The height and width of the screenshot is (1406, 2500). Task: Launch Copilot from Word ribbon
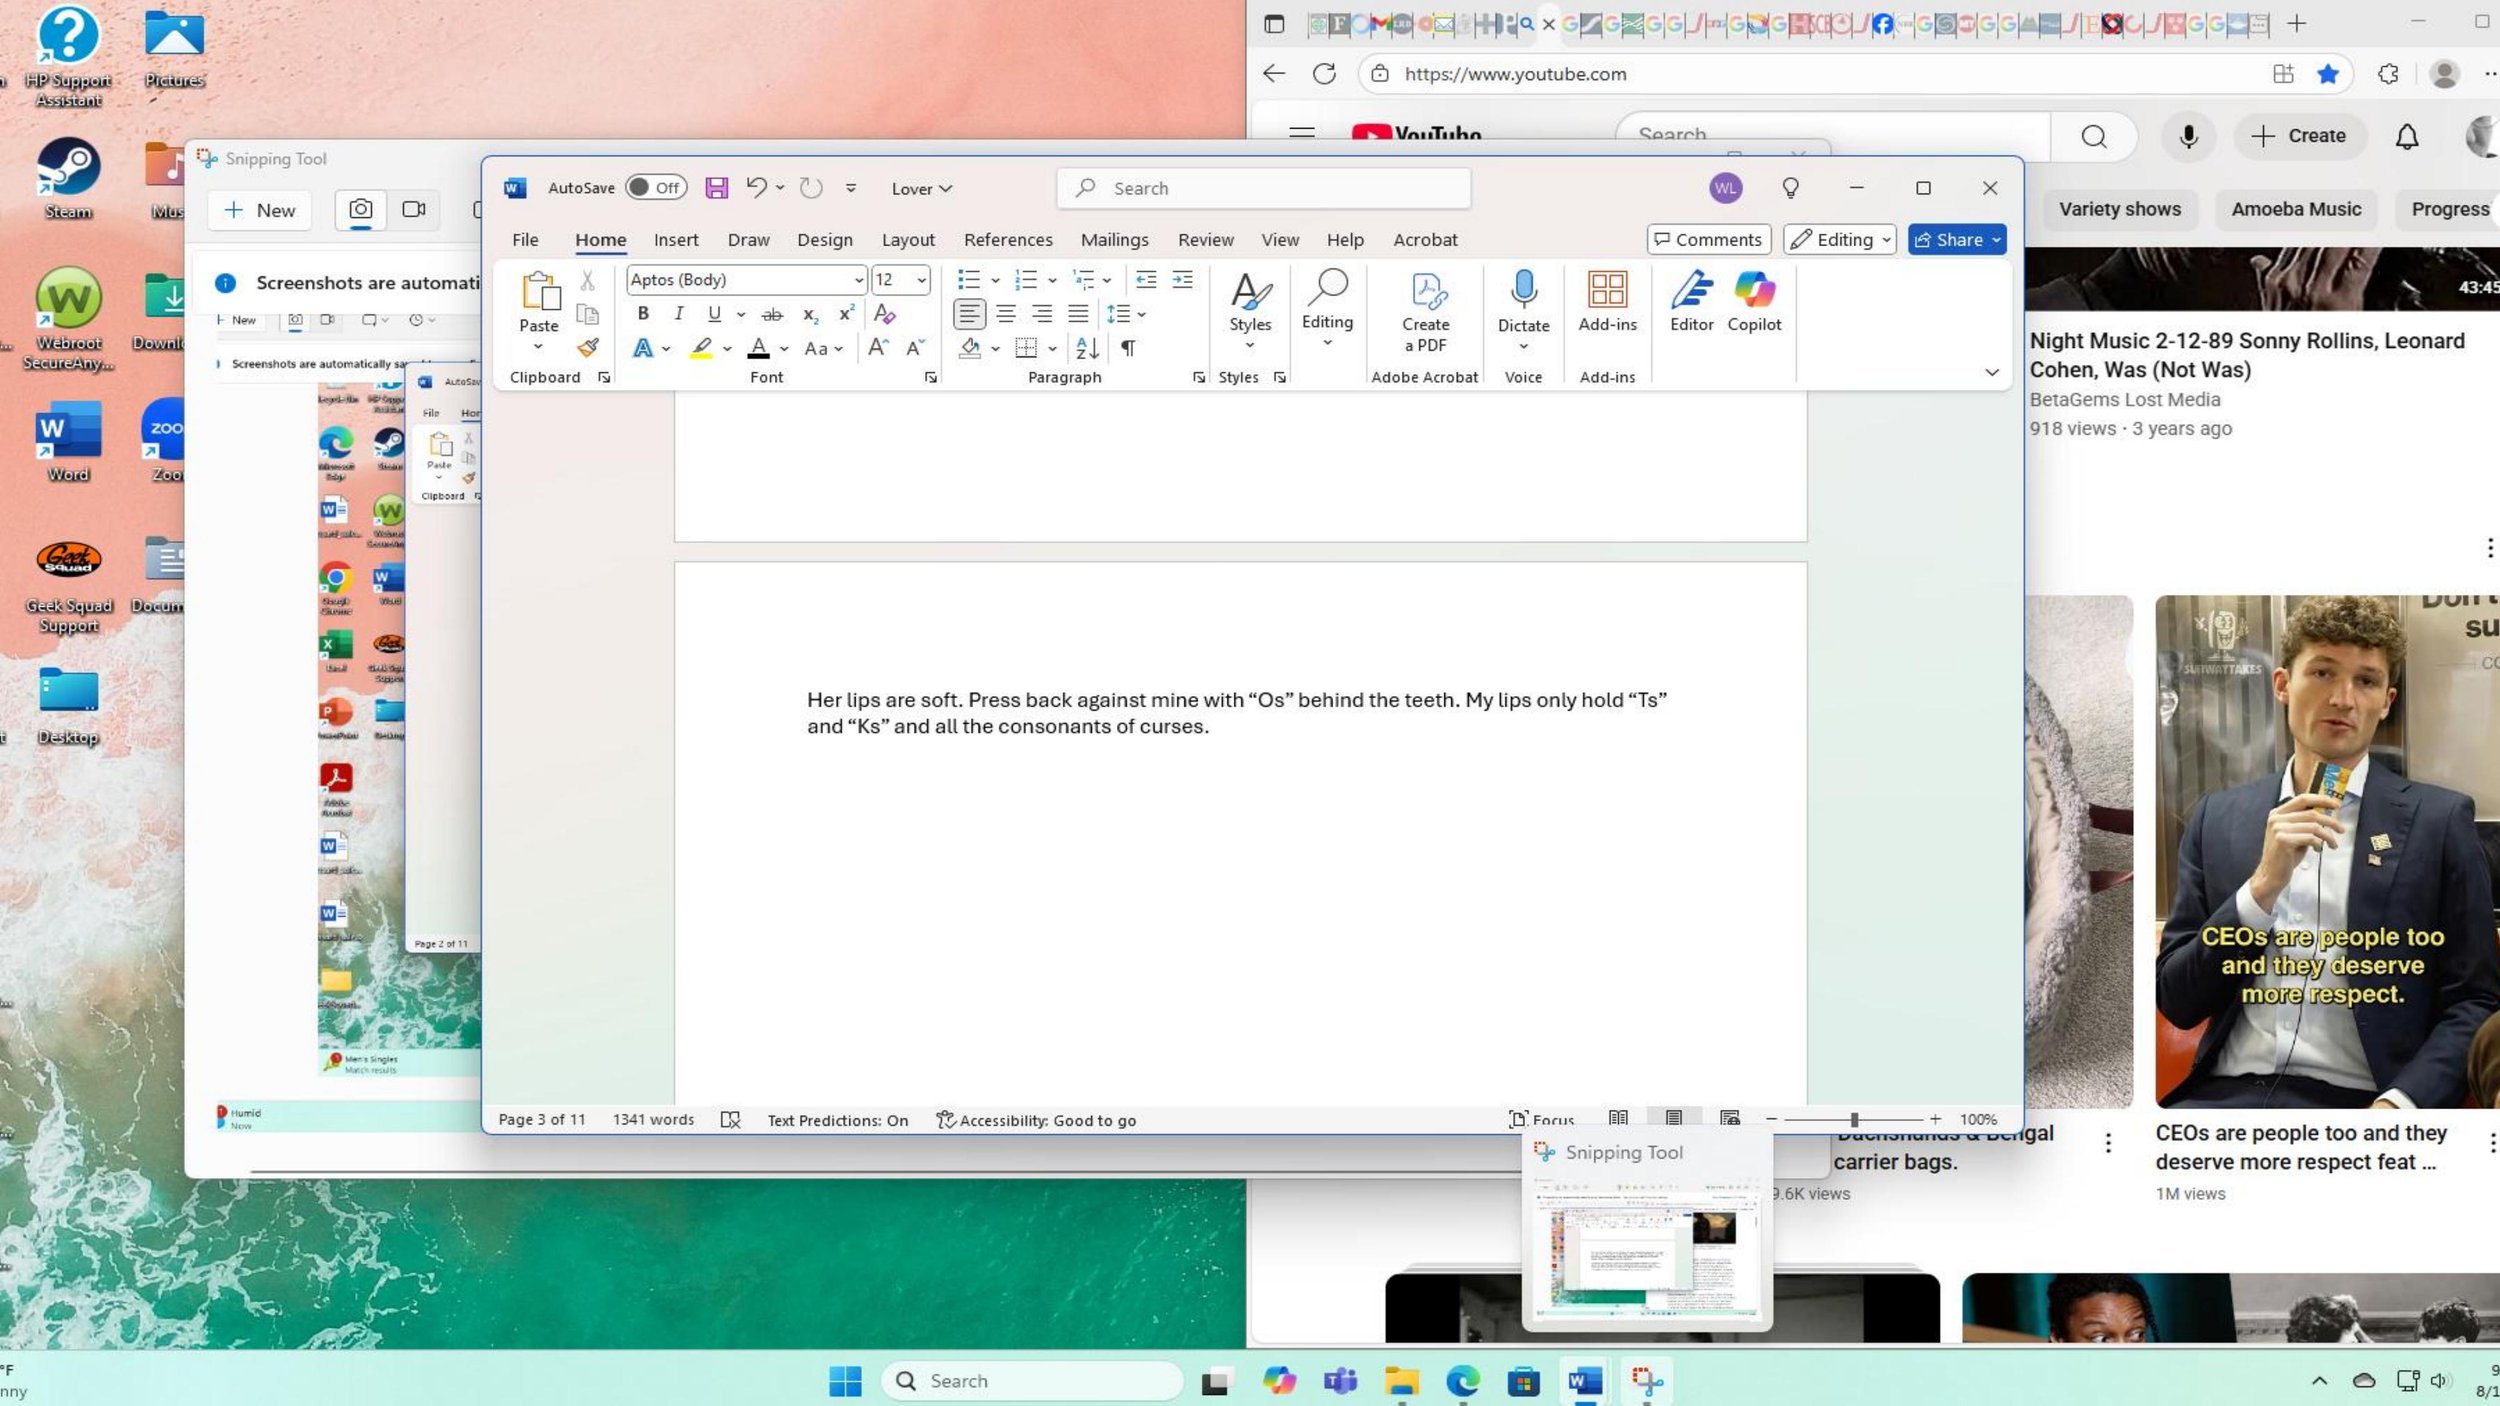(1754, 302)
